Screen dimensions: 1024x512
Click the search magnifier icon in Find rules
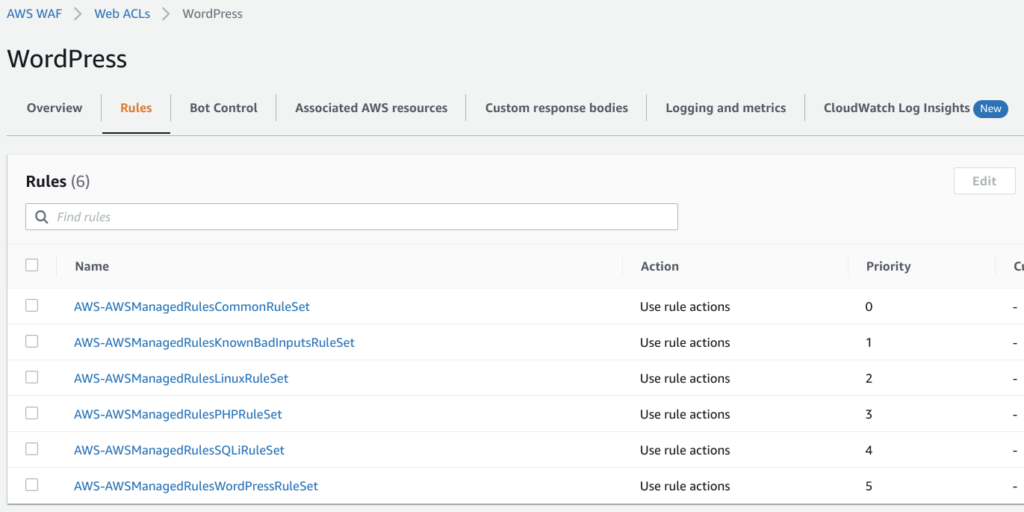coord(42,217)
